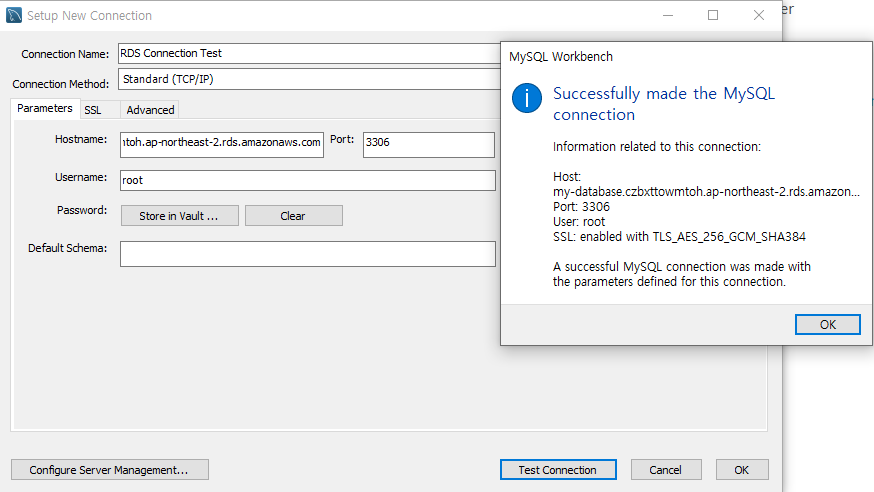The width and height of the screenshot is (874, 492).
Task: Click the Username field containing root
Action: [308, 180]
